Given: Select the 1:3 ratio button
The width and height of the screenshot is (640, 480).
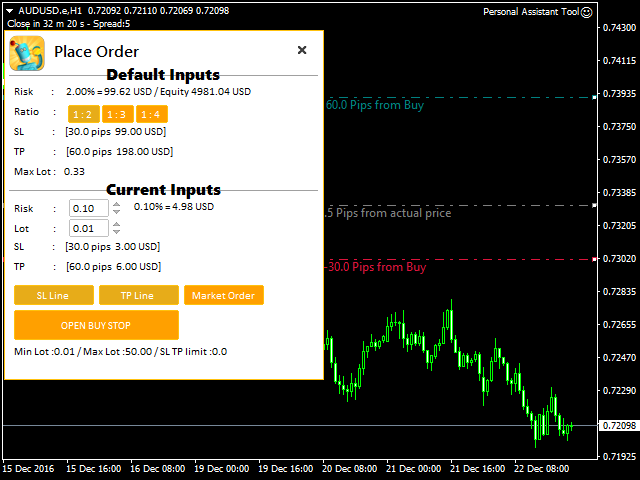Looking at the screenshot, I should (118, 114).
